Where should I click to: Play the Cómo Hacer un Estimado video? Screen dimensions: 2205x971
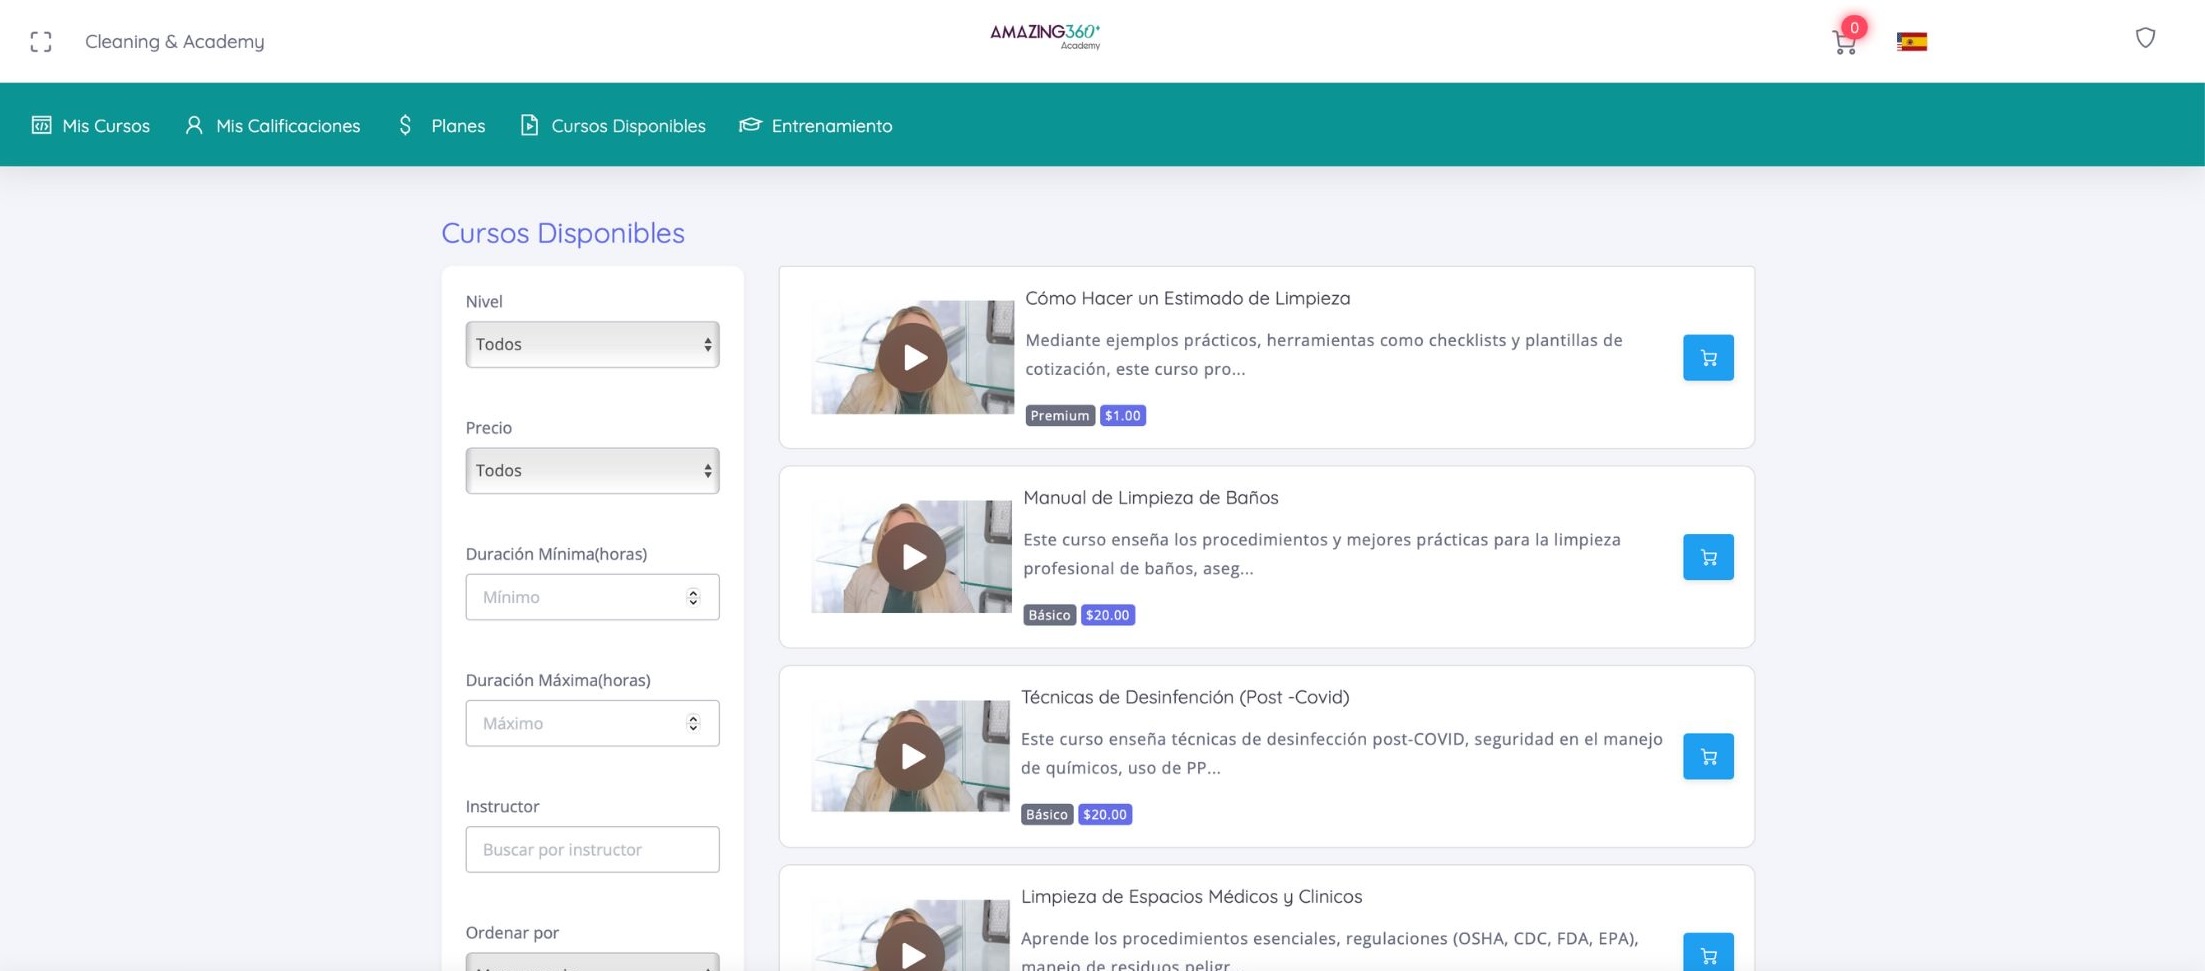(913, 357)
